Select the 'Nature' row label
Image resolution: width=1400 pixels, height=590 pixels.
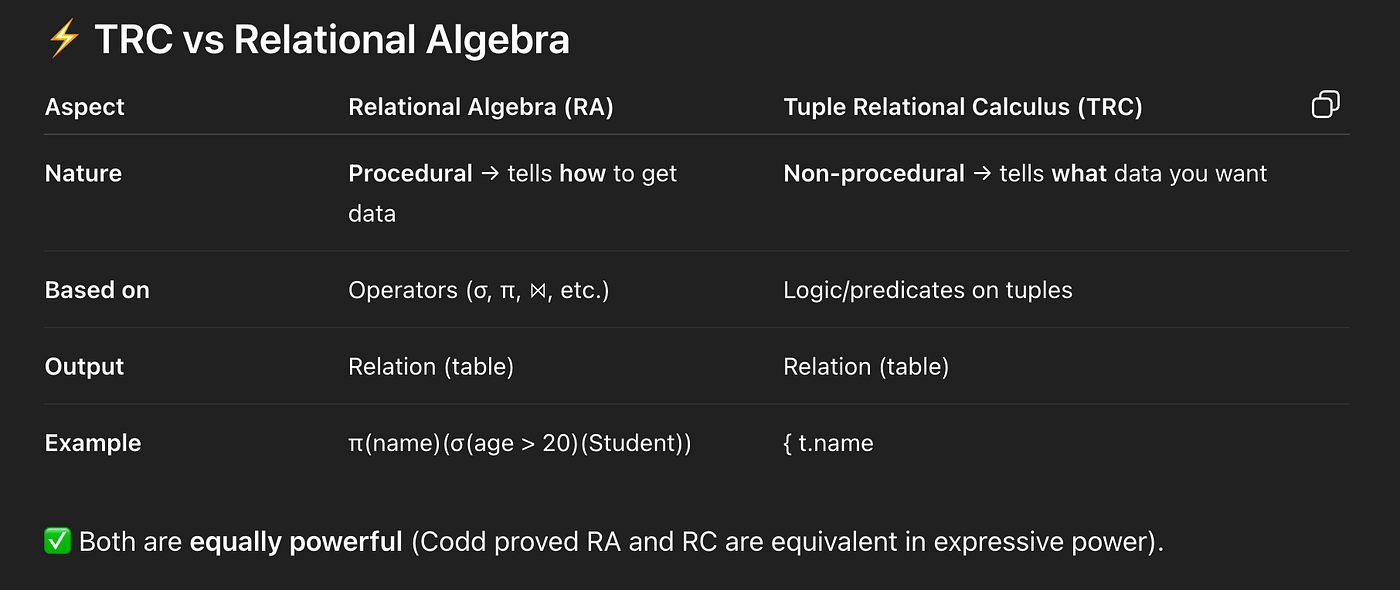[x=83, y=173]
